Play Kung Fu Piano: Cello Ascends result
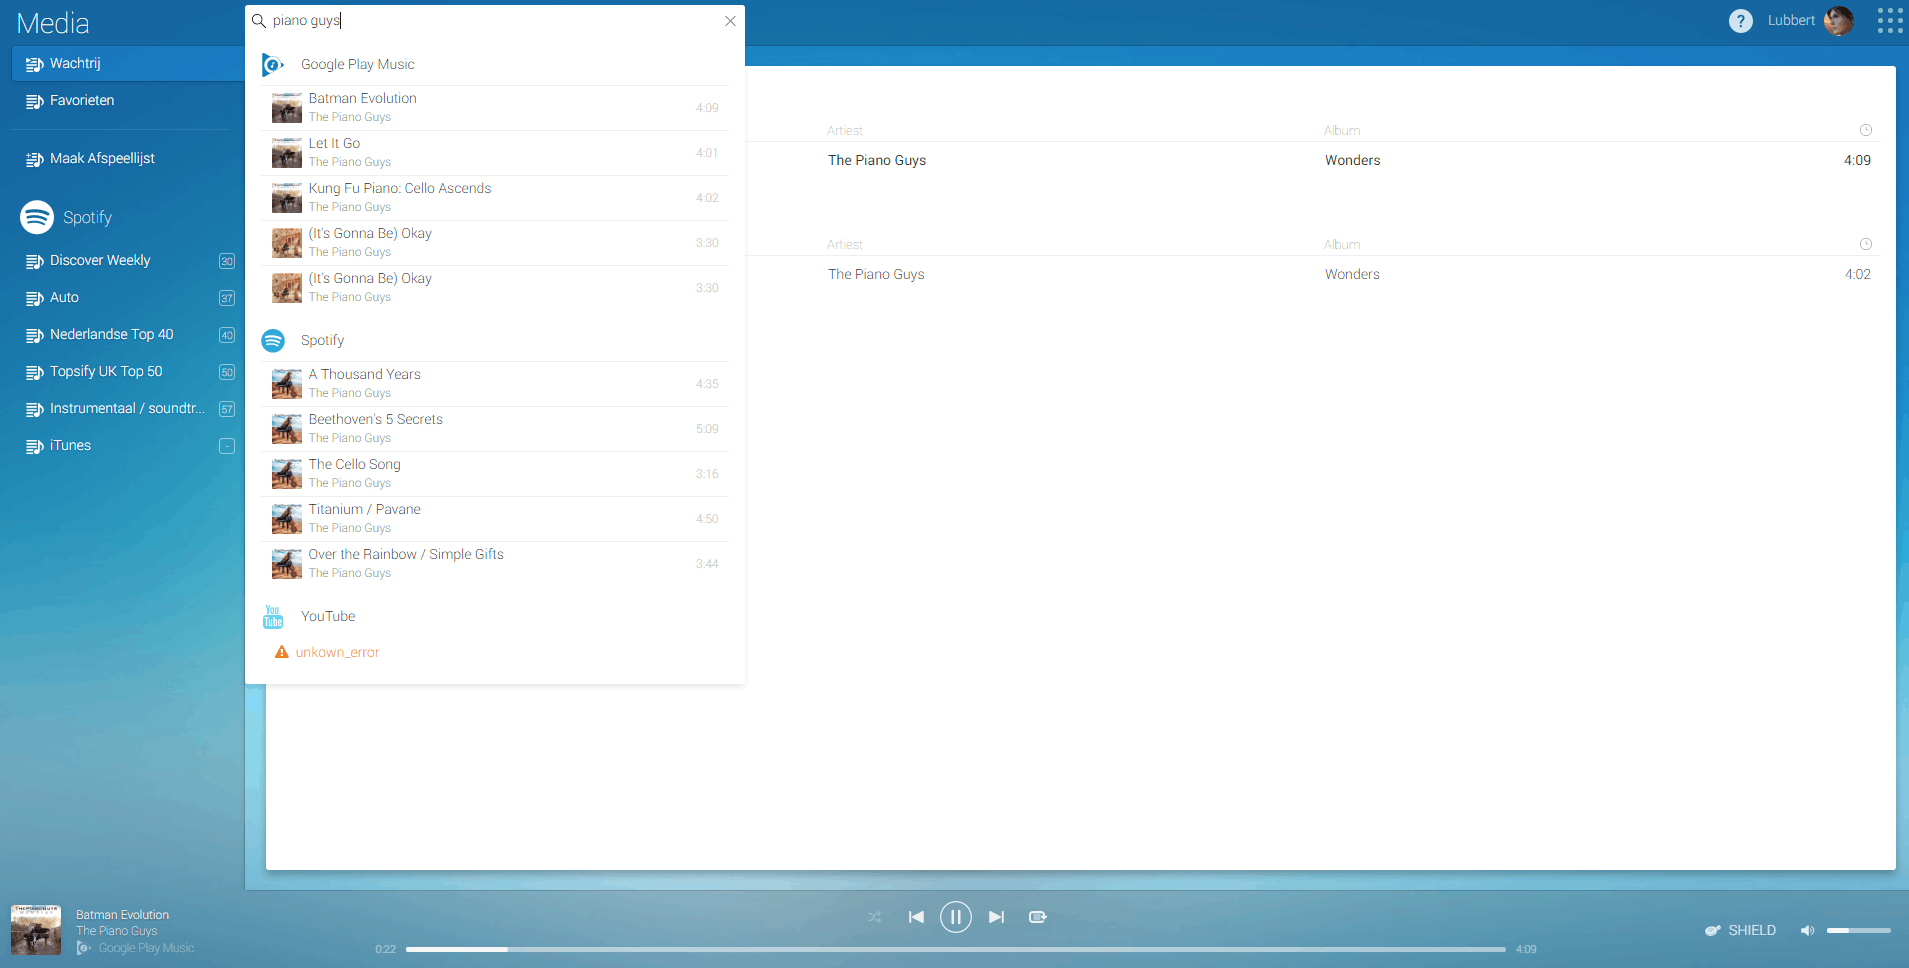This screenshot has width=1909, height=968. click(495, 198)
